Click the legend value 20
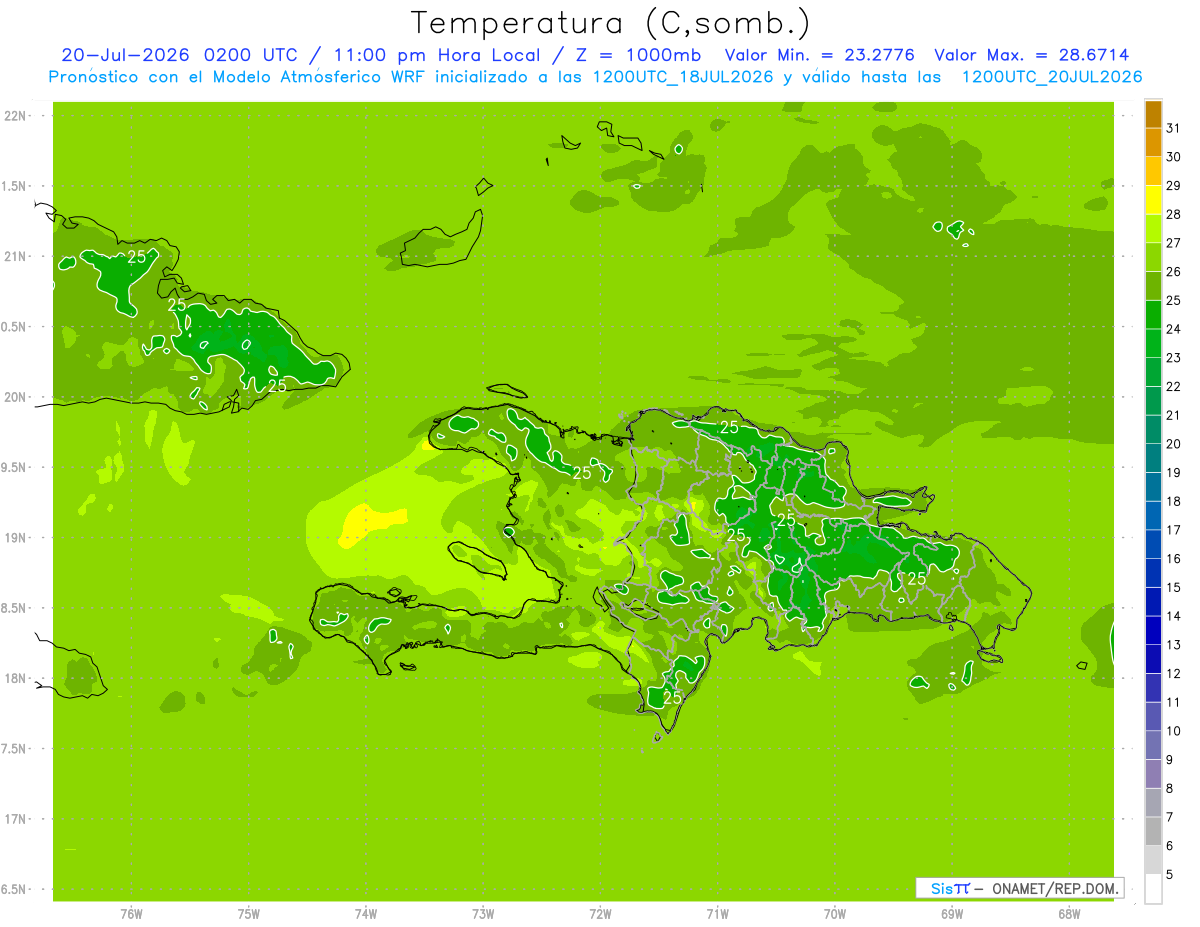 (x=1174, y=444)
